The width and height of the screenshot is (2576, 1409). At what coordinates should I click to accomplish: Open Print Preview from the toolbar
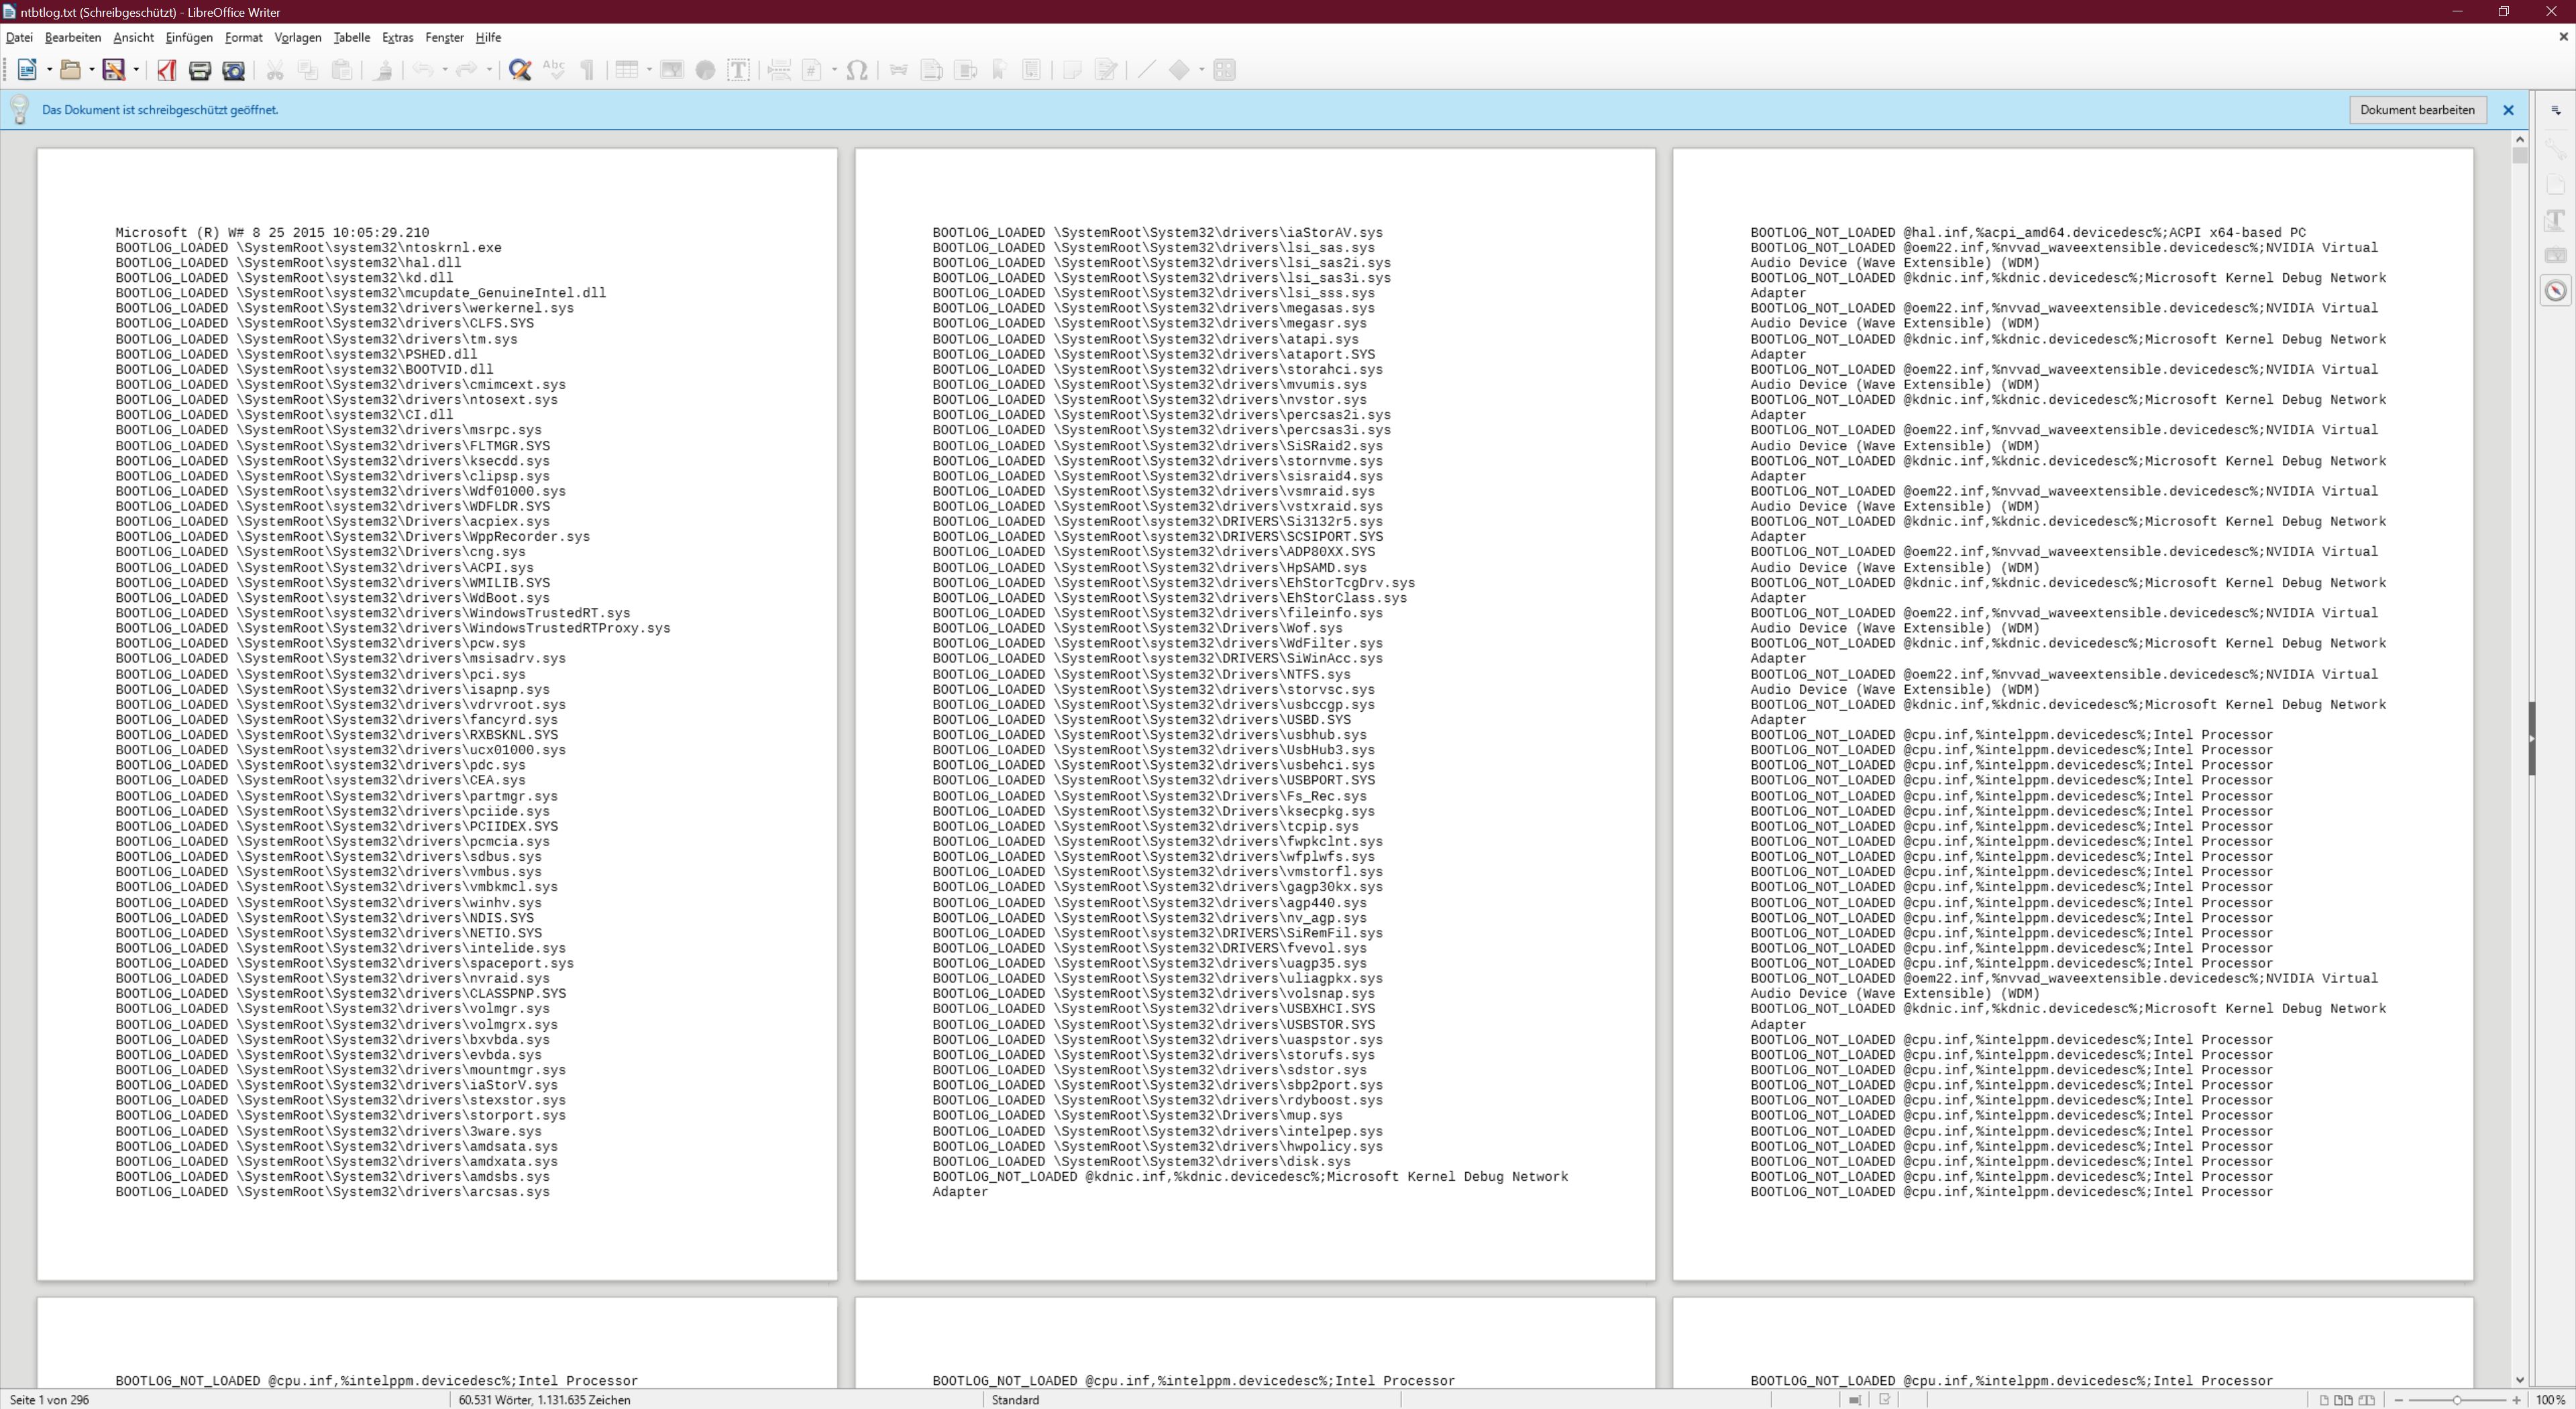233,70
